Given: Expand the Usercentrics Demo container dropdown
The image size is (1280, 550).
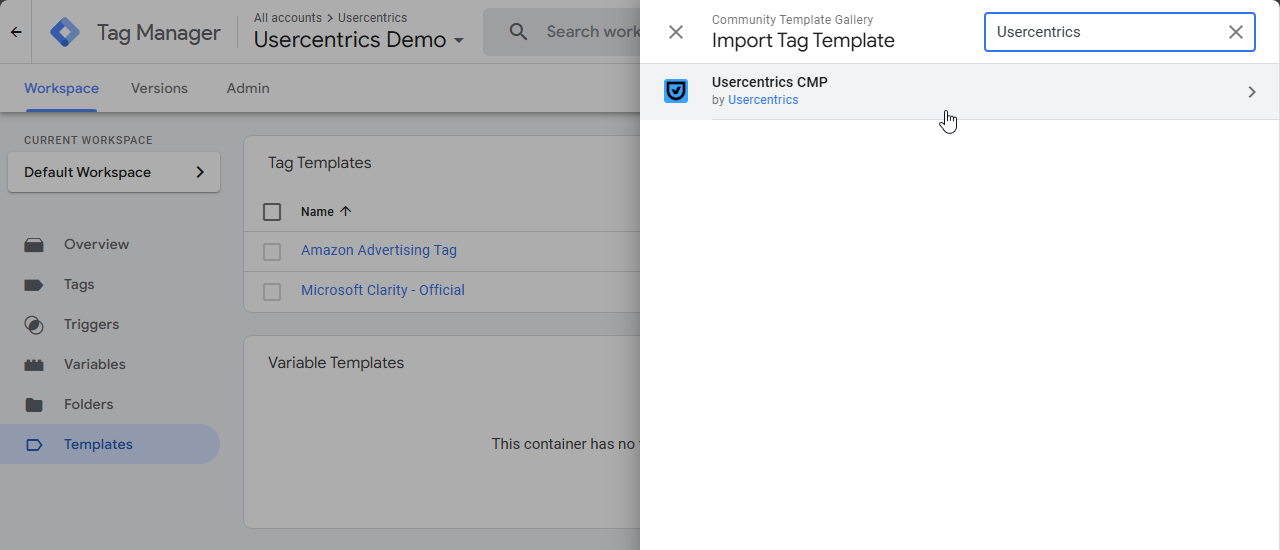Looking at the screenshot, I should (459, 41).
